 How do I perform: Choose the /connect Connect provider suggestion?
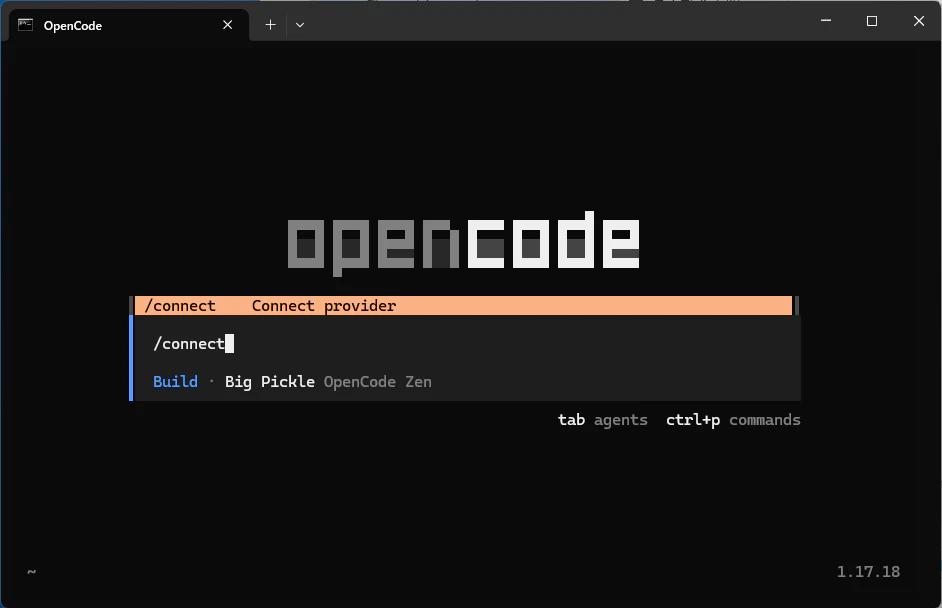click(463, 305)
